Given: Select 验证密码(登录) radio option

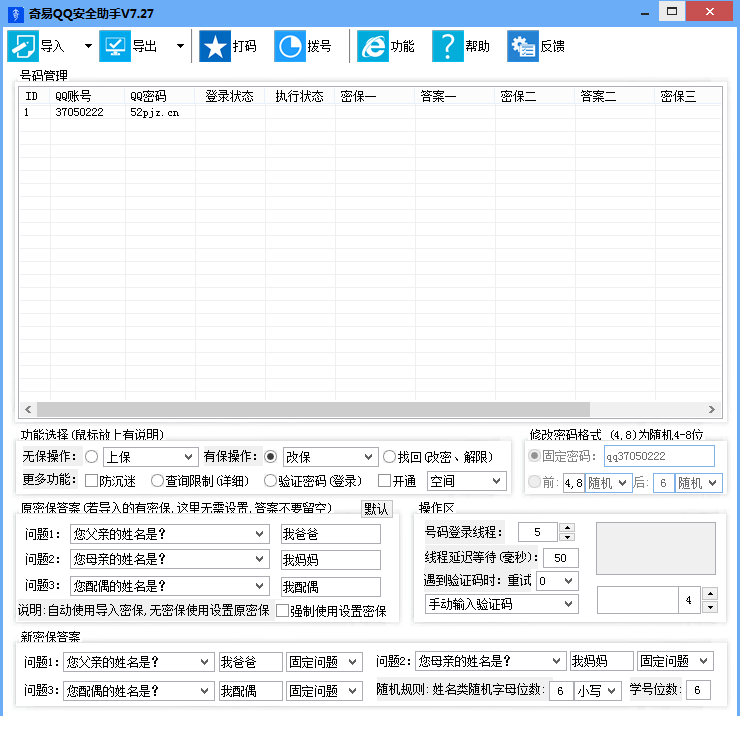Looking at the screenshot, I should point(270,481).
